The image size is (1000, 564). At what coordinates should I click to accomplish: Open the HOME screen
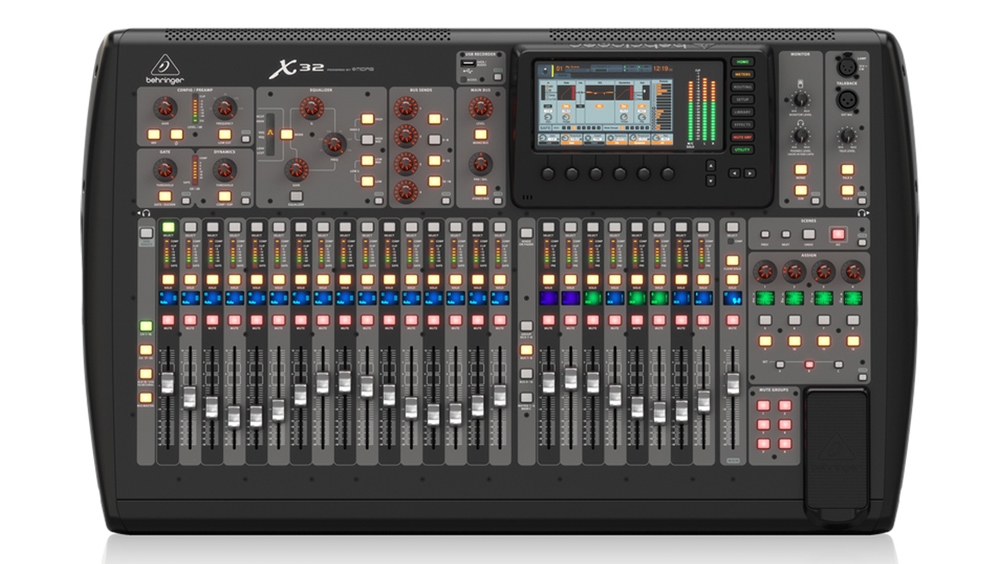742,62
